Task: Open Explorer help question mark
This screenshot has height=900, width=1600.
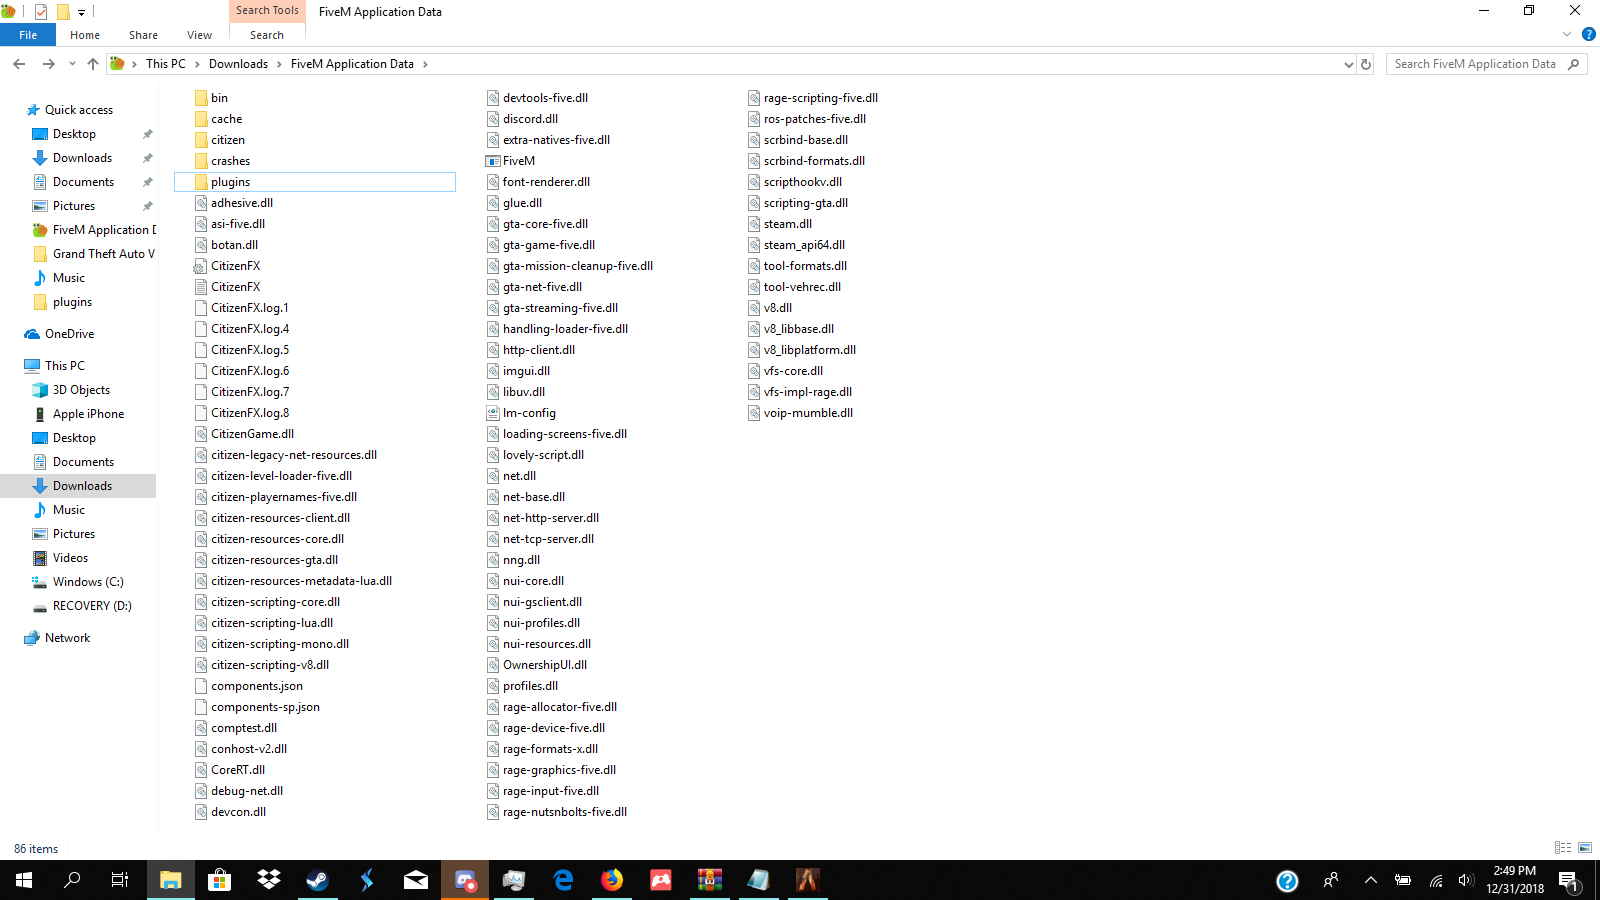Action: [x=1588, y=35]
